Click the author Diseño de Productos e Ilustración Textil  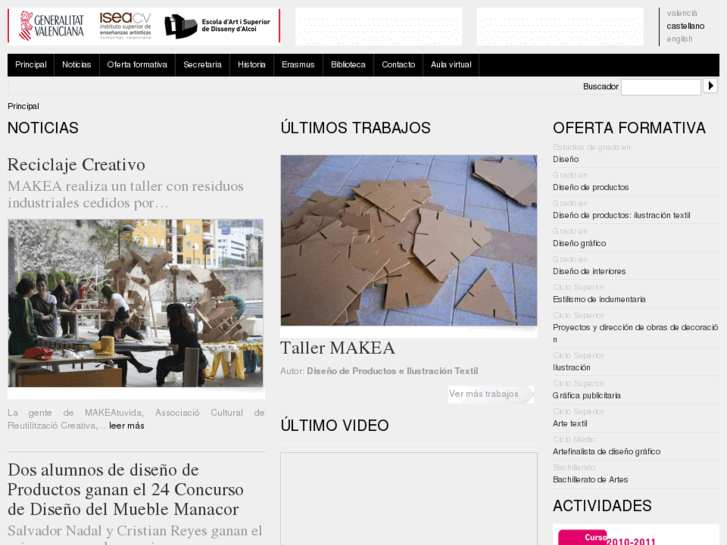click(x=392, y=371)
